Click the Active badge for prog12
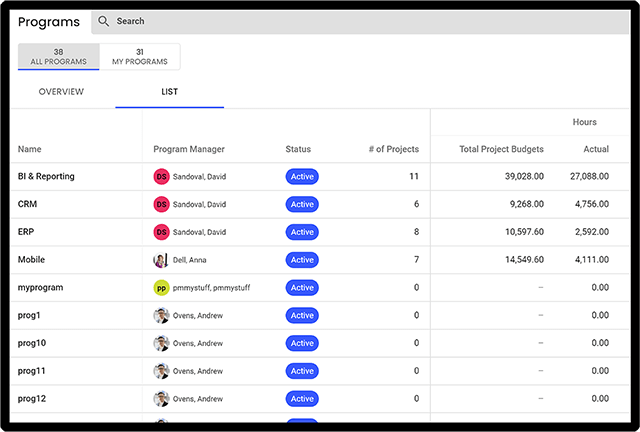Screen dimensions: 640x432 (x=302, y=399)
